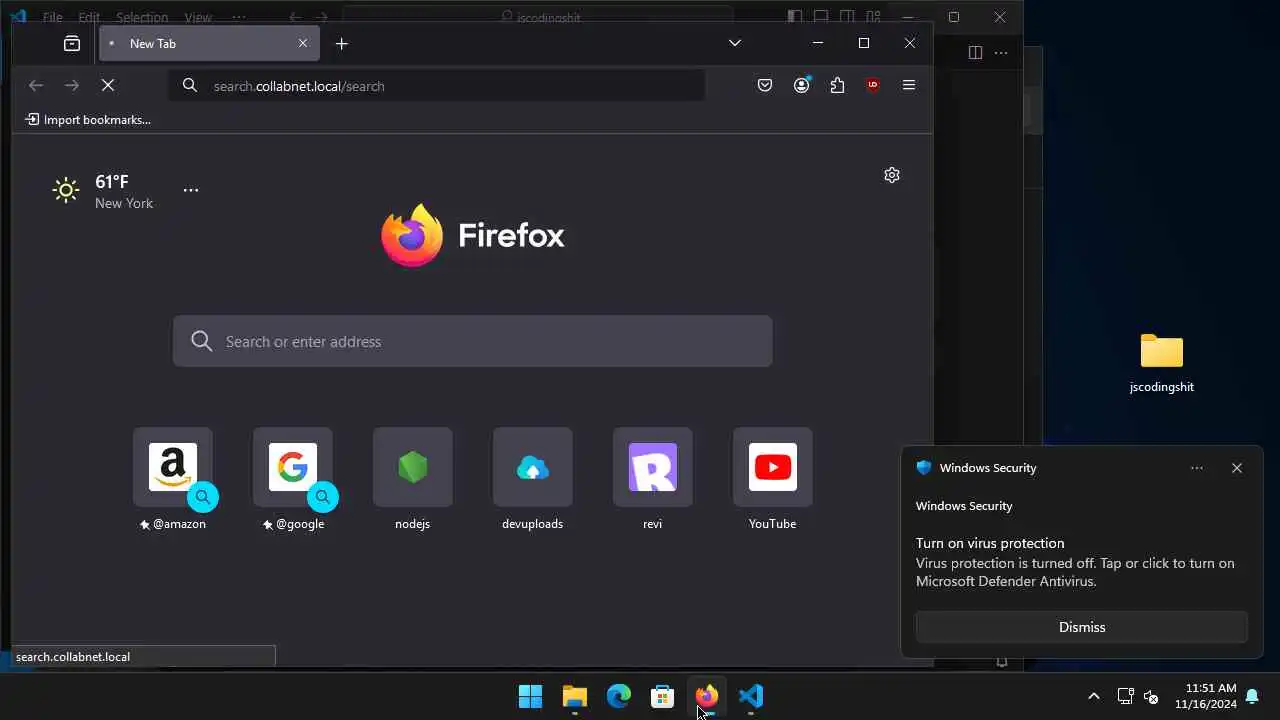Click the Turn on virus protection message
Image resolution: width=1280 pixels, height=720 pixels.
pyautogui.click(x=1075, y=562)
